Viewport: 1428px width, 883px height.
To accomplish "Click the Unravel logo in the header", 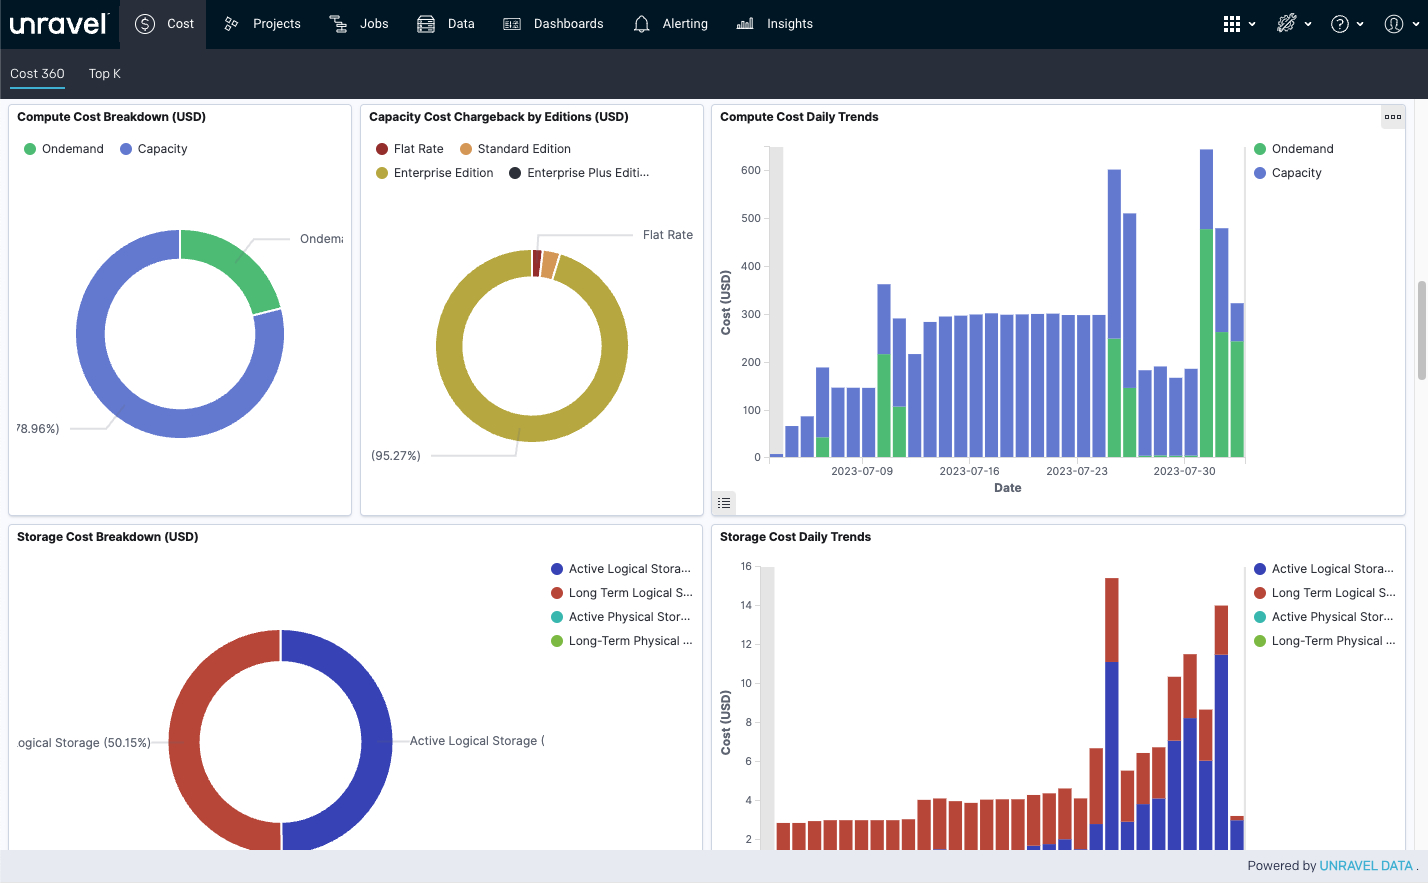I will click(58, 24).
